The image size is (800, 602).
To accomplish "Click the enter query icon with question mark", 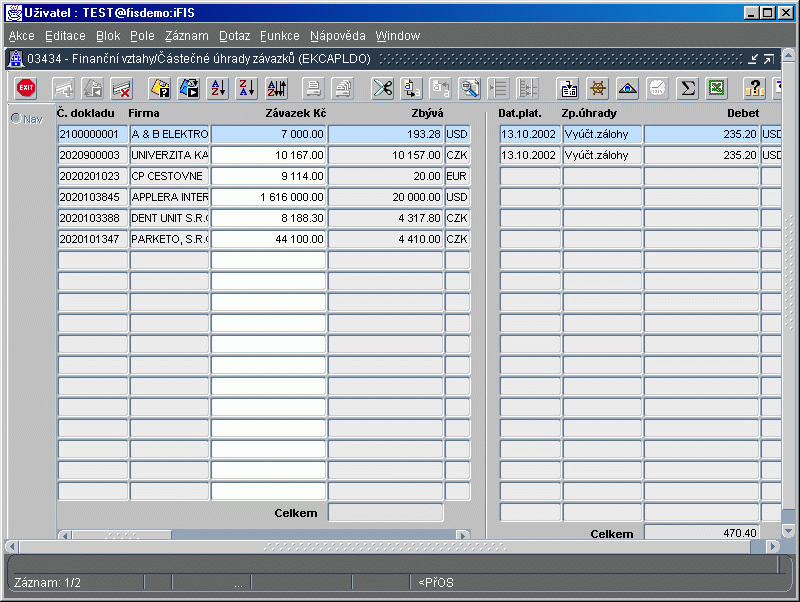I will (x=160, y=89).
